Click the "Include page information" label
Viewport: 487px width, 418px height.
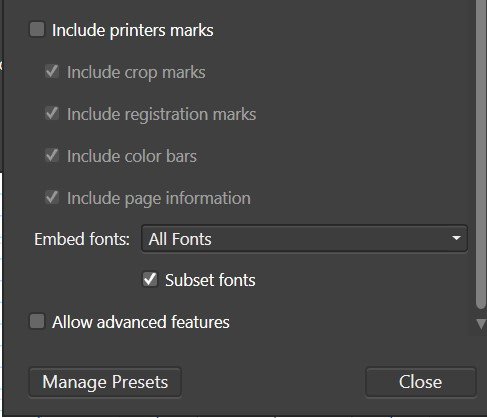point(159,199)
